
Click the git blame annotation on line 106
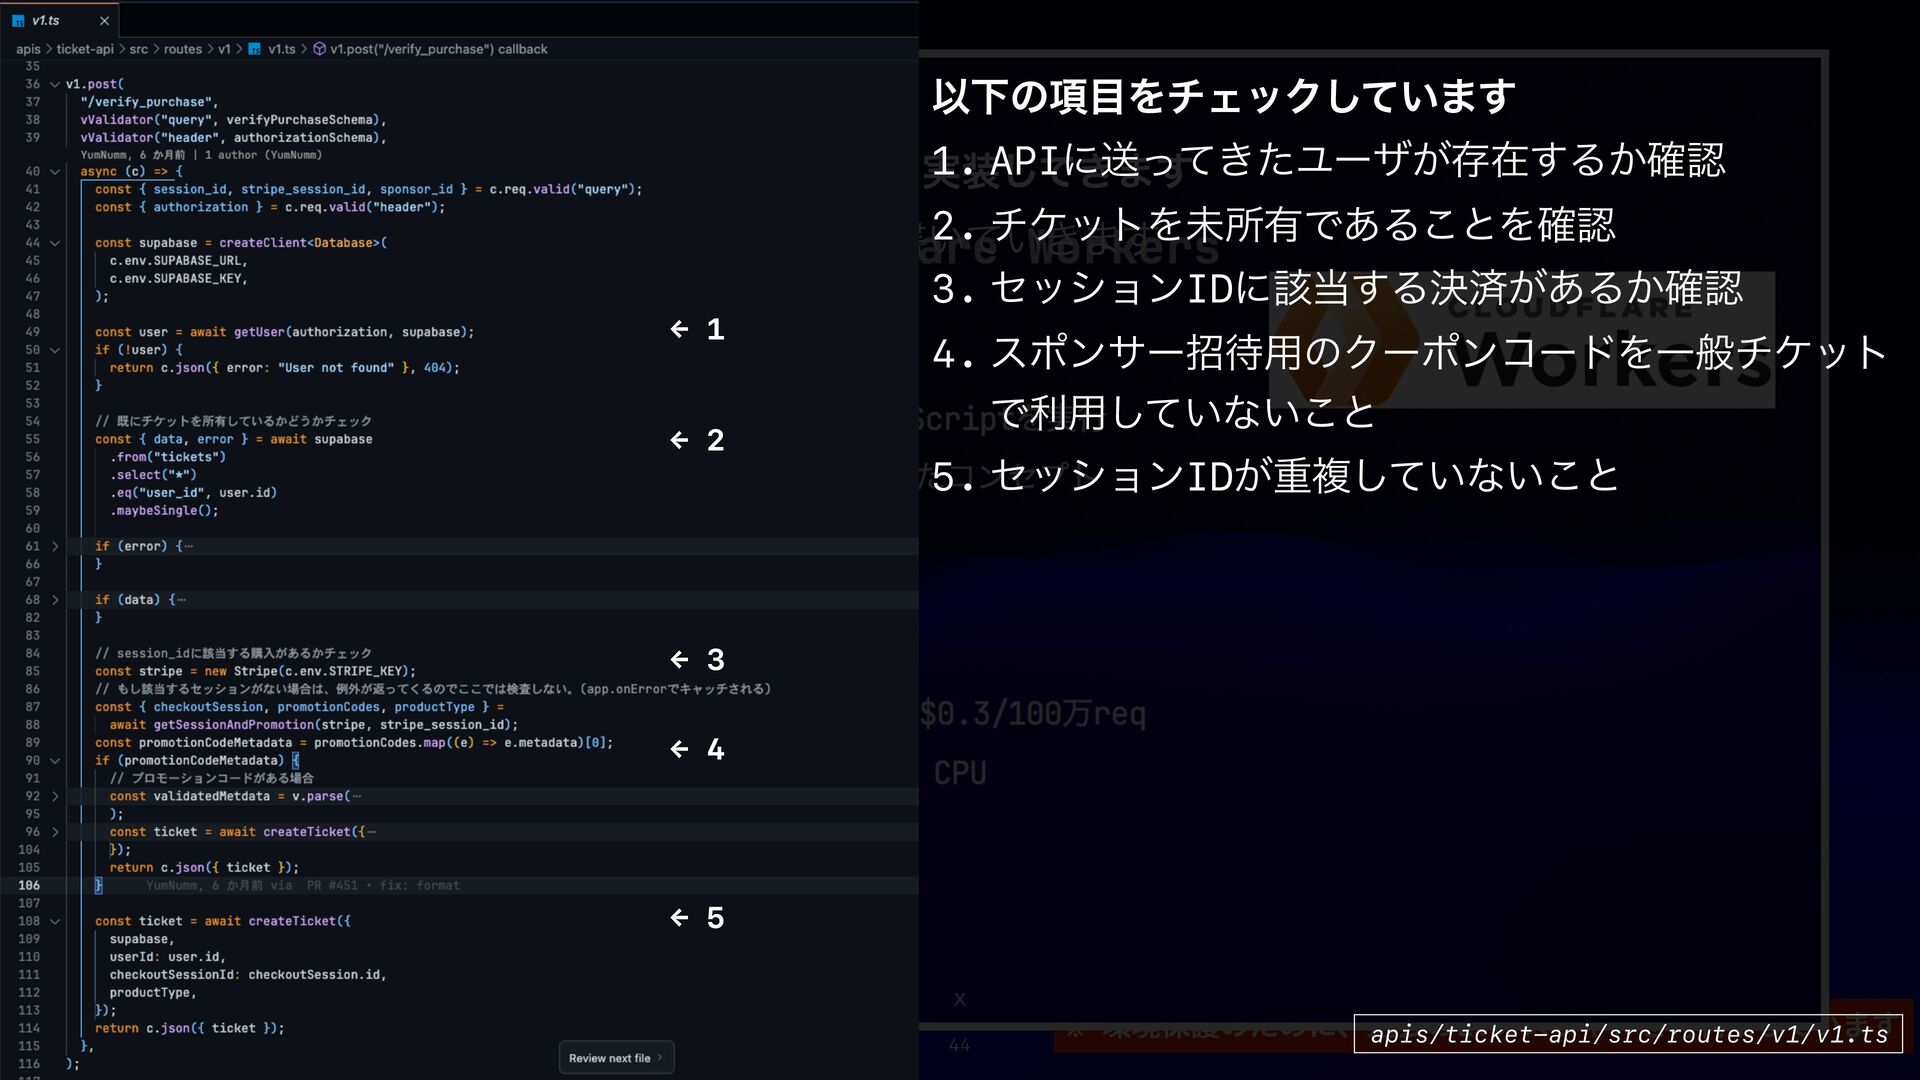pos(302,886)
